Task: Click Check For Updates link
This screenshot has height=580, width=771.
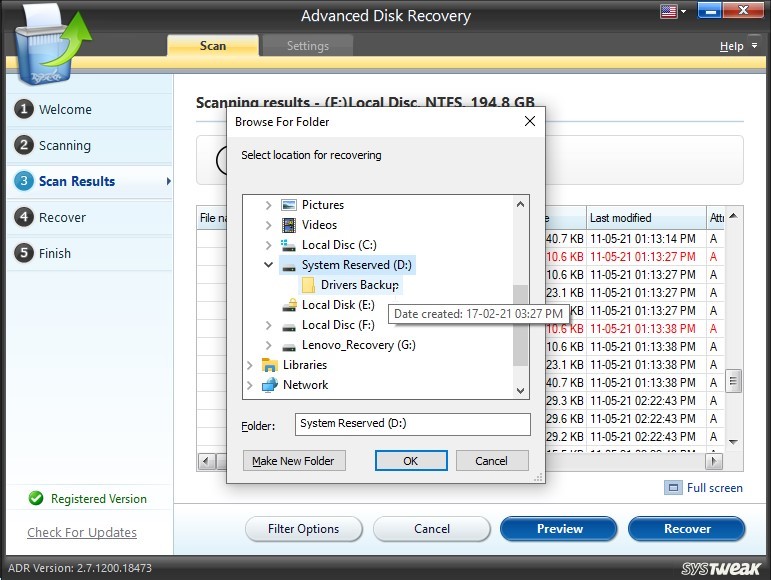Action: coord(82,532)
